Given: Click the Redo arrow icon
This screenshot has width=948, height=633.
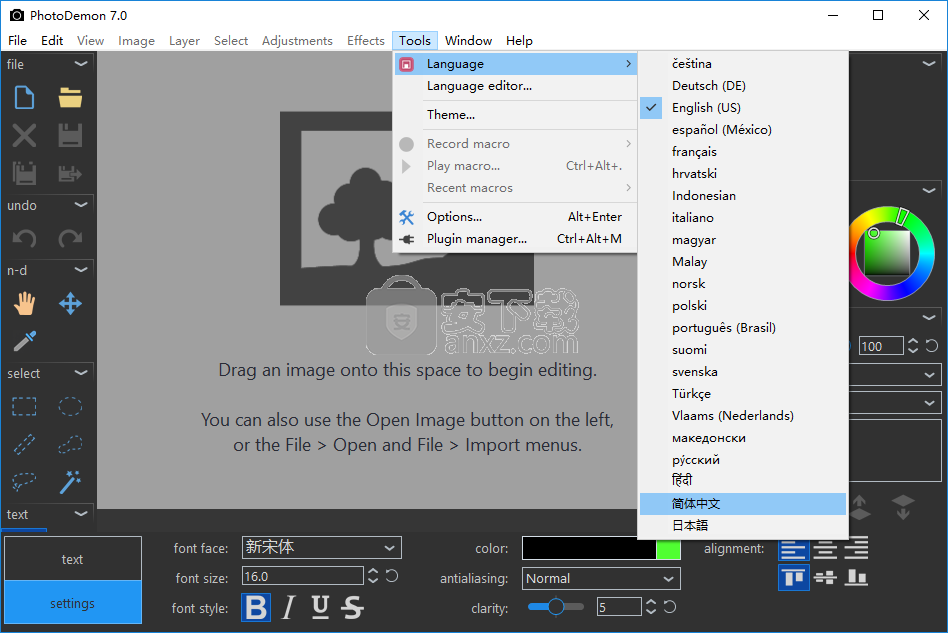Looking at the screenshot, I should pyautogui.click(x=70, y=238).
